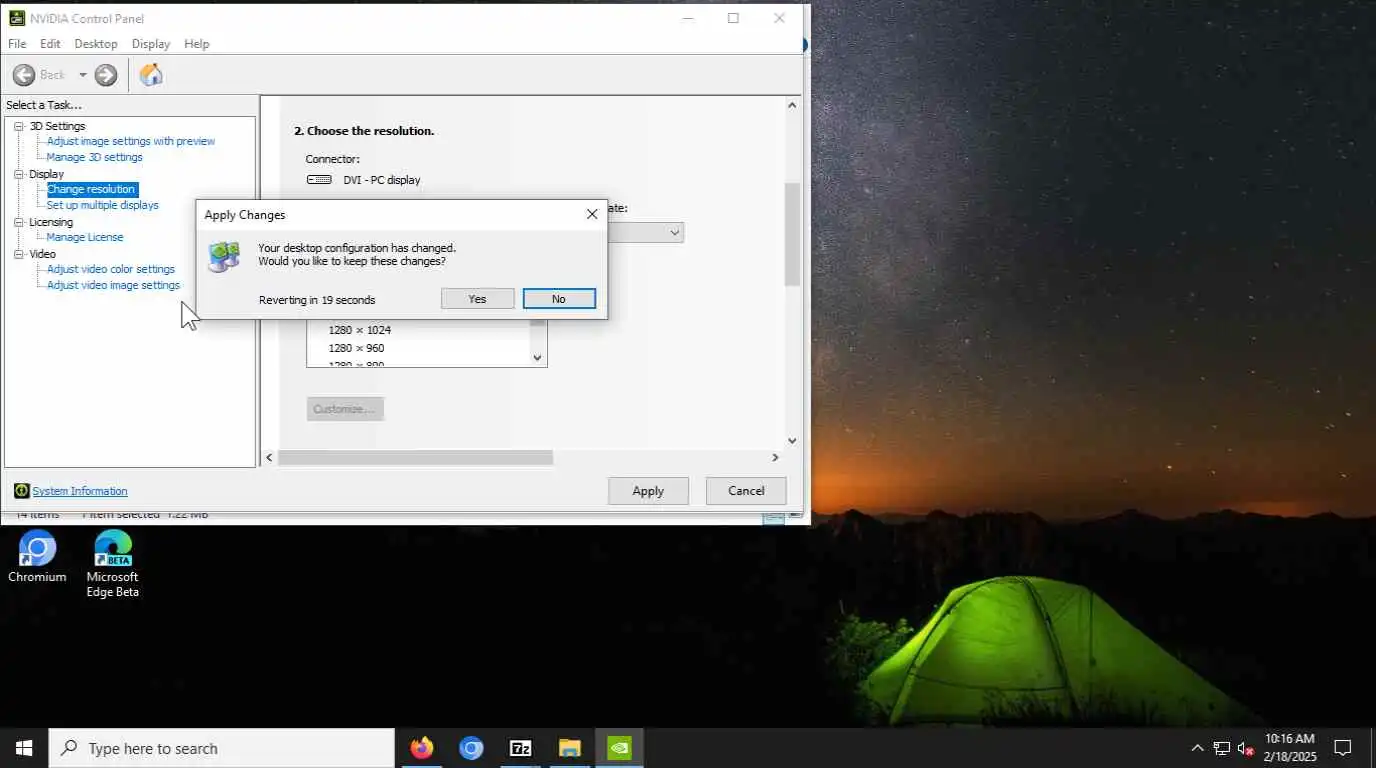Select Manage 3D settings task

click(95, 157)
